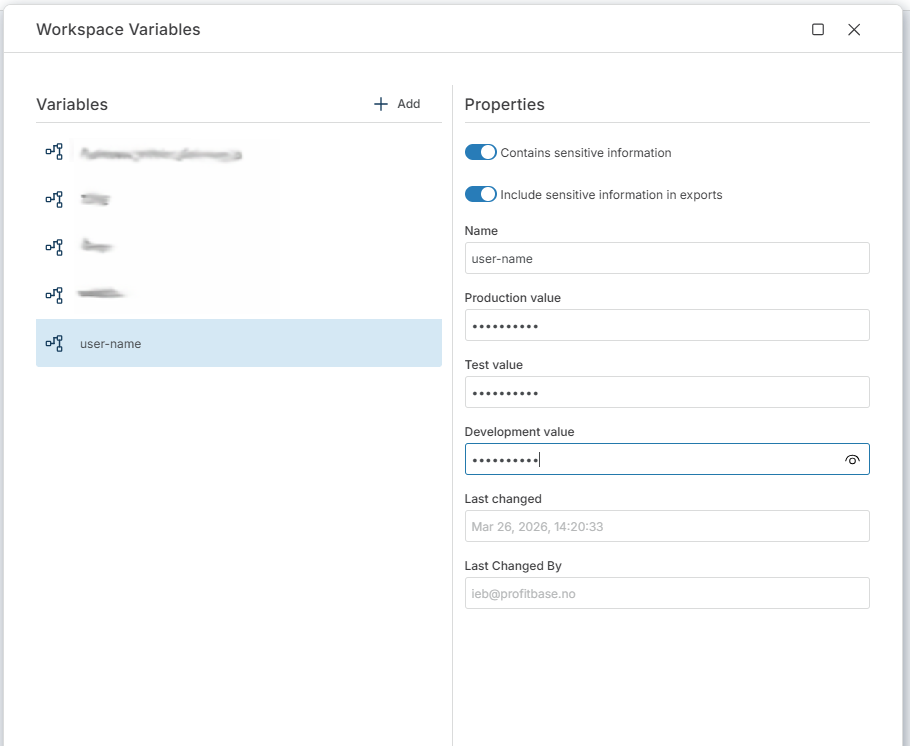Focus the Production value field
Image resolution: width=910 pixels, height=746 pixels.
click(666, 325)
